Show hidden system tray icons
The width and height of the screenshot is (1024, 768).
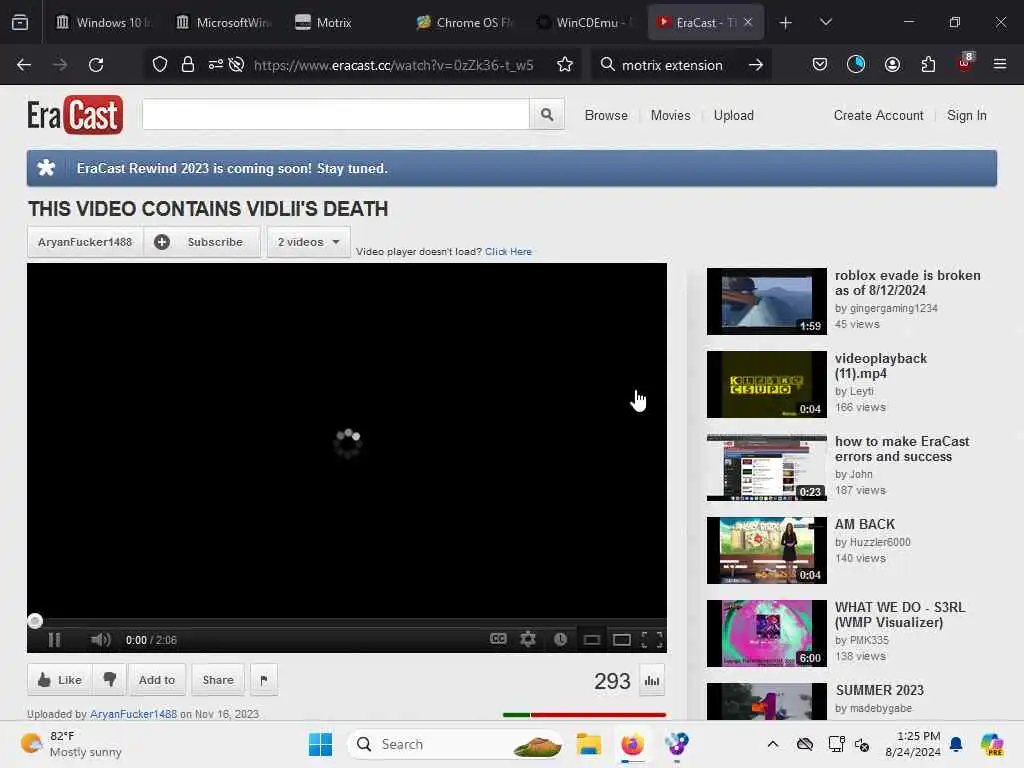[x=773, y=744]
